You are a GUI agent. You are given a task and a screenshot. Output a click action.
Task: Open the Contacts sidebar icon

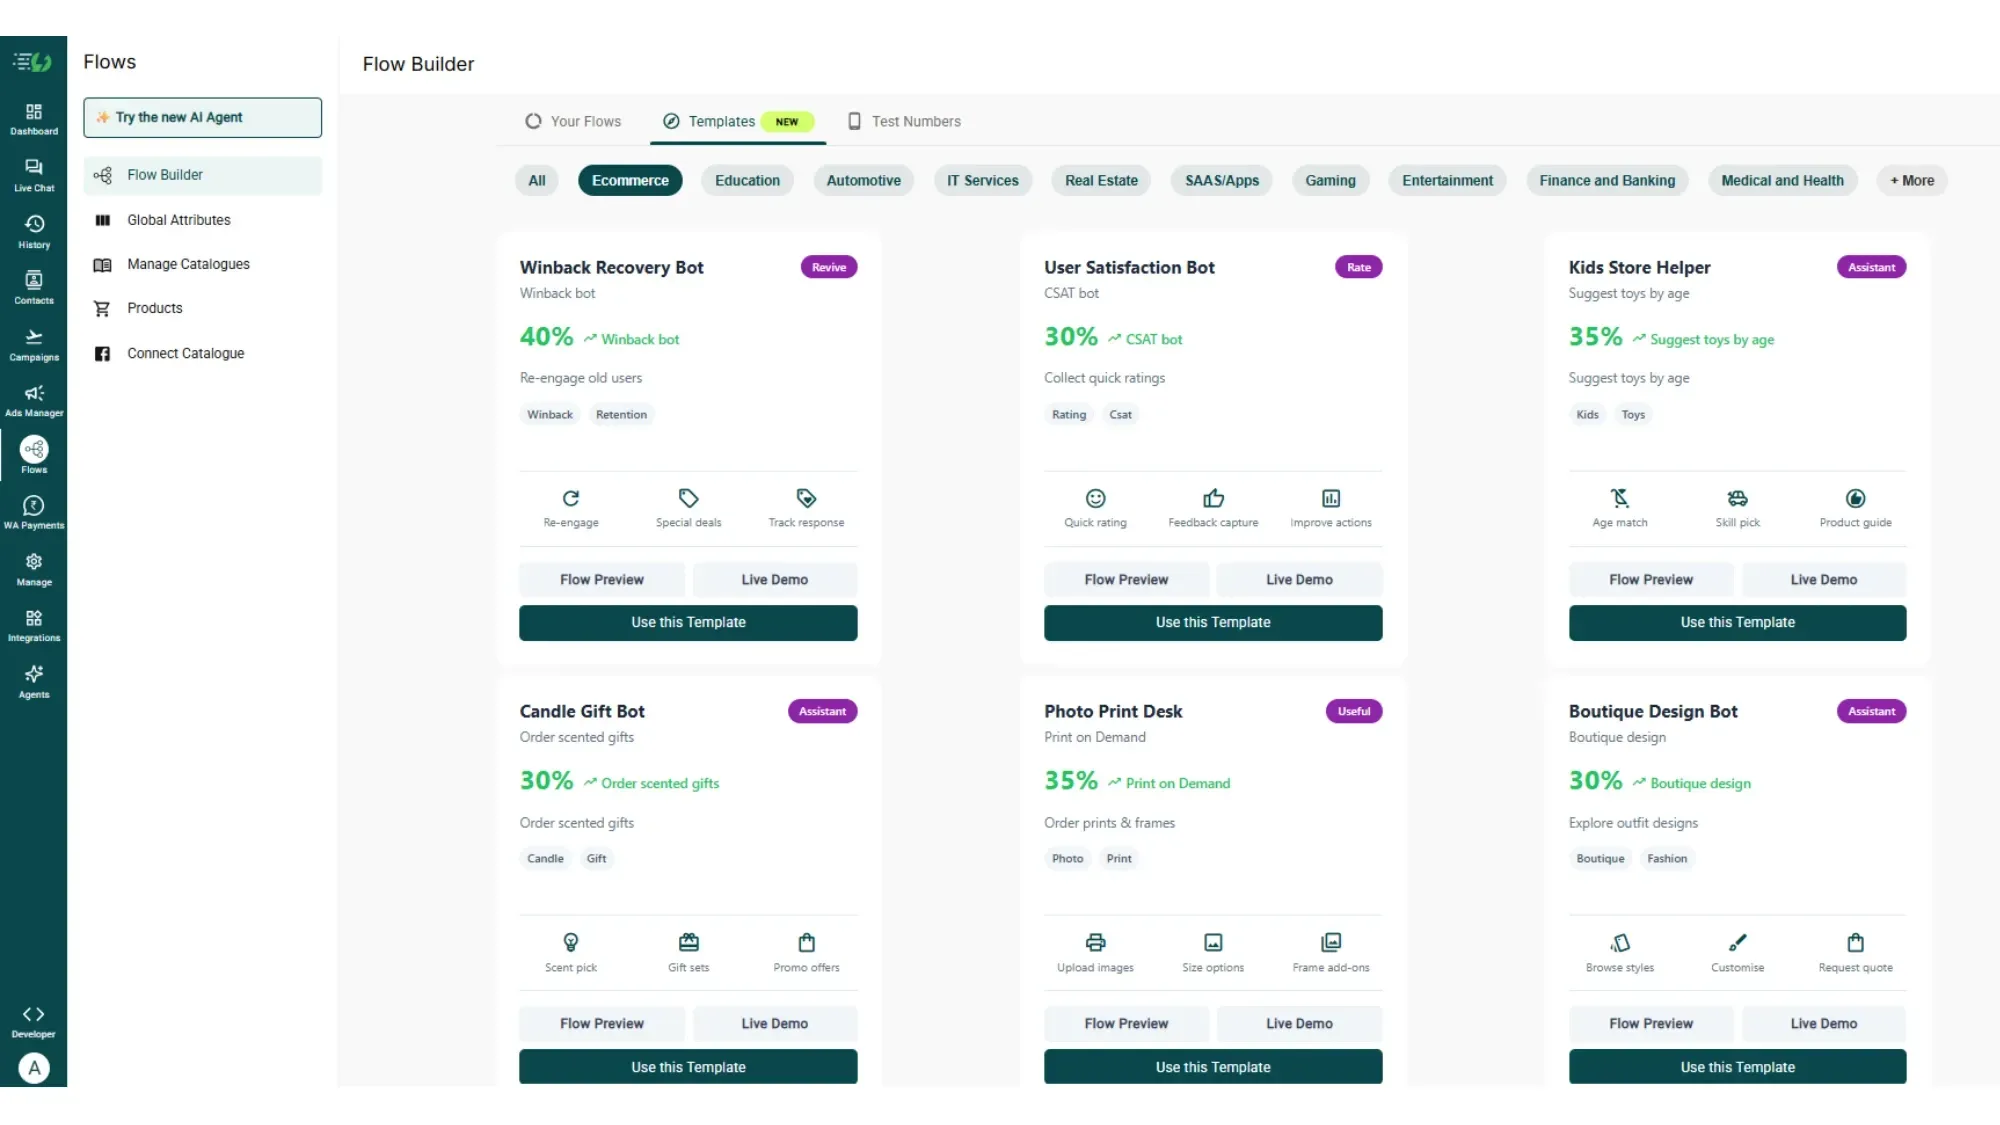34,288
